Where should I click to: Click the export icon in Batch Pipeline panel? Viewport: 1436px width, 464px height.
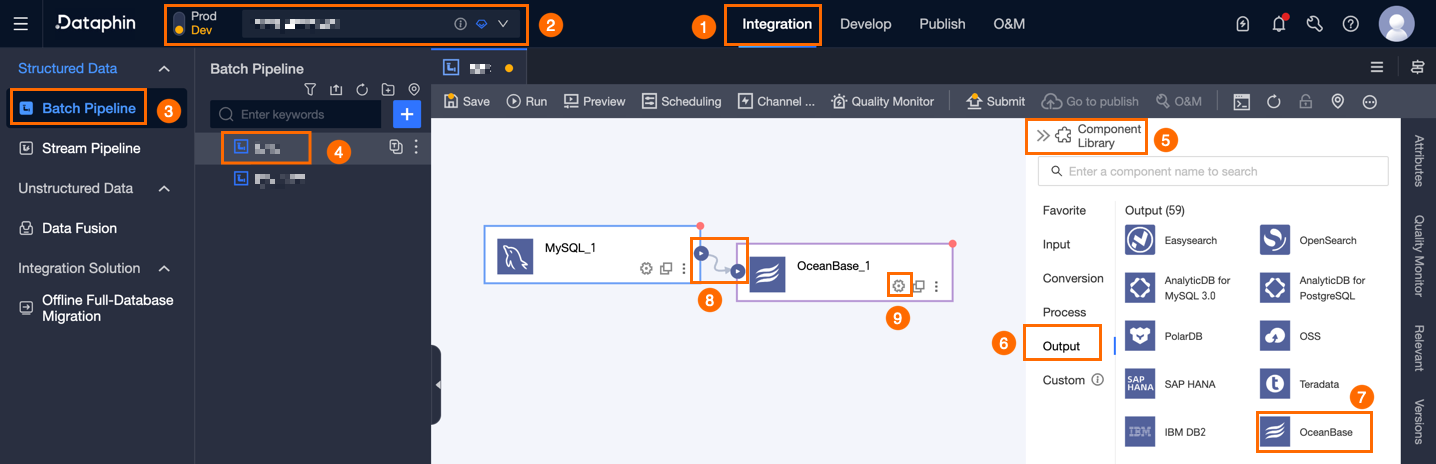(x=336, y=89)
